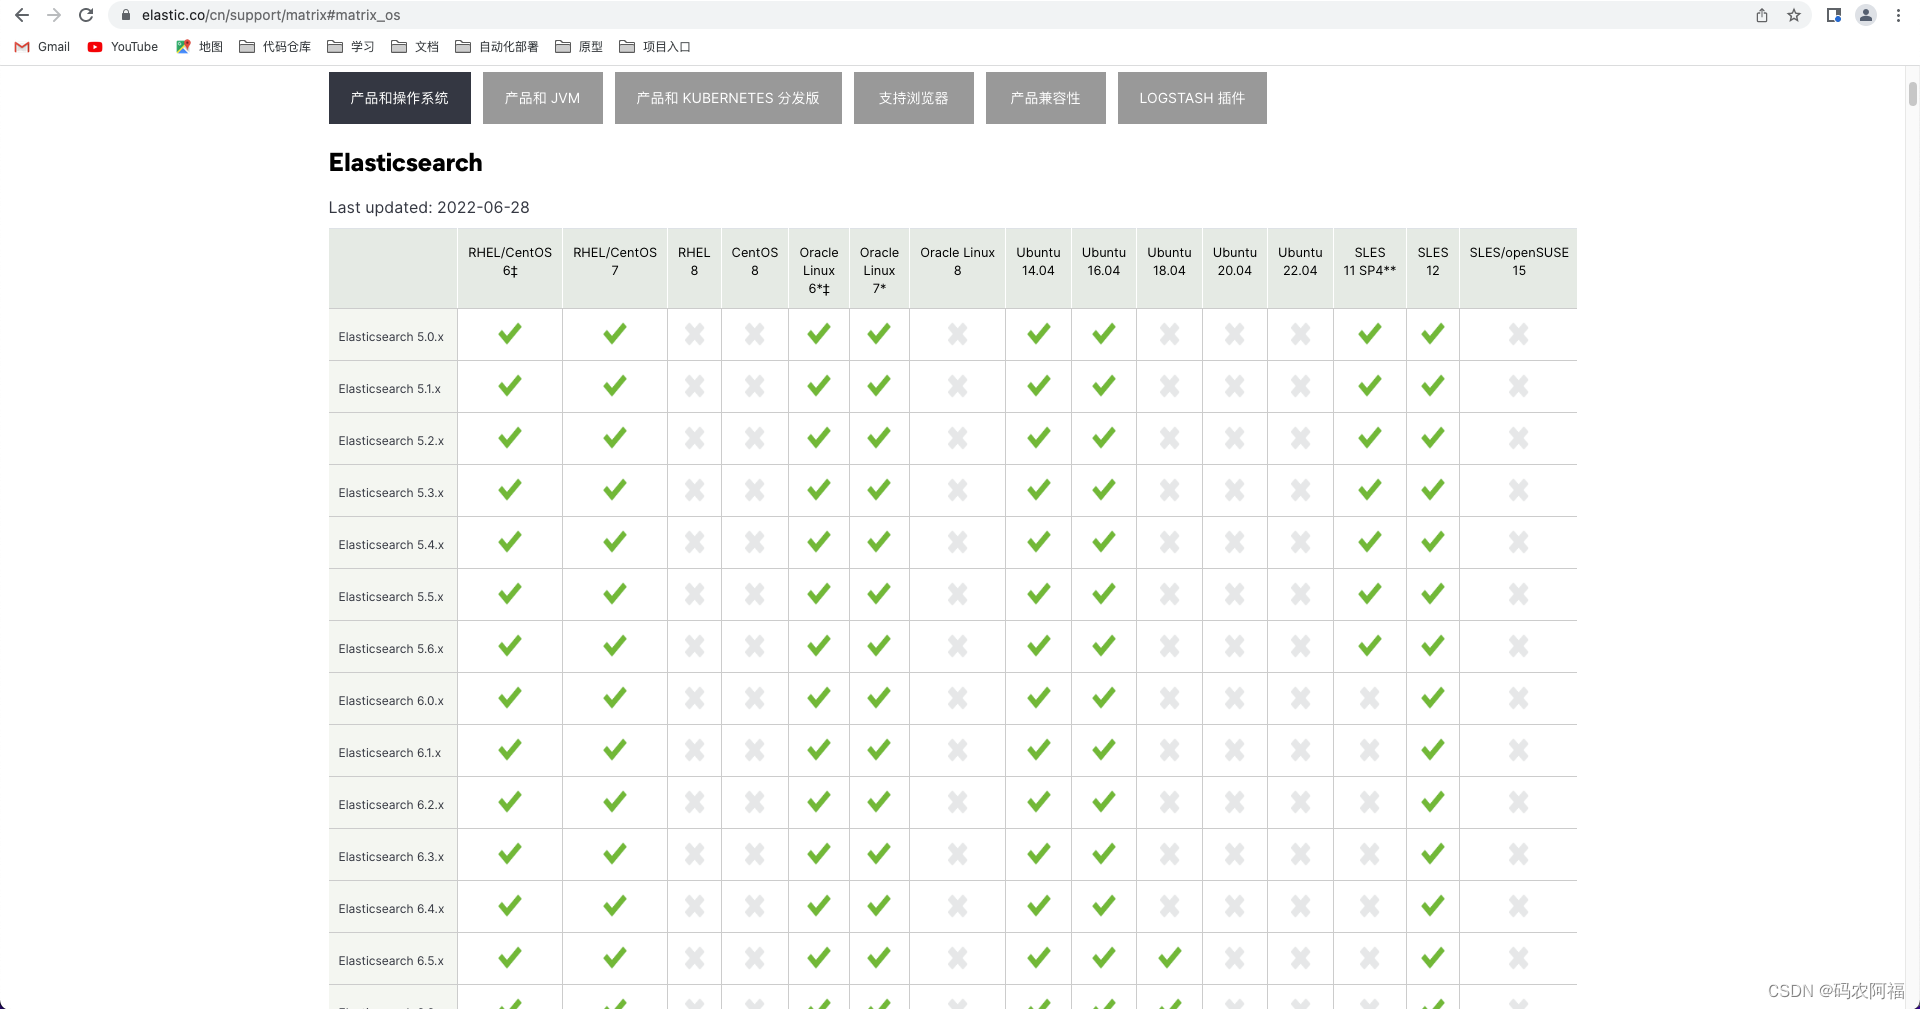Viewport: 1920px width, 1009px height.
Task: Open the 地图 bookmark
Action: click(x=199, y=47)
